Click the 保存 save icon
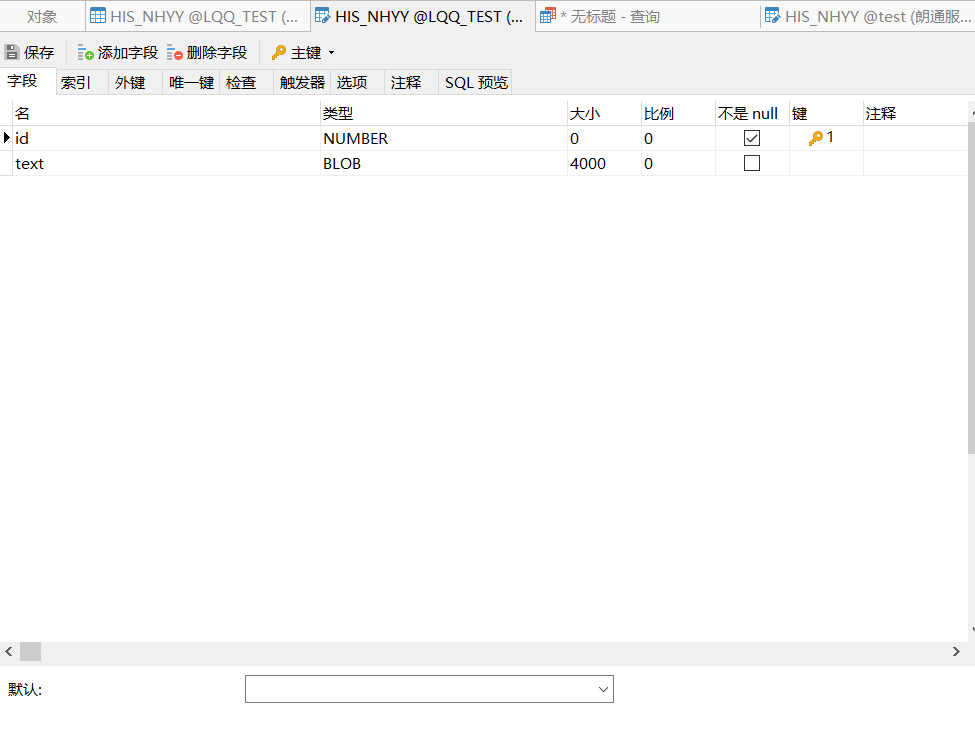The image size is (975, 747). click(x=11, y=51)
